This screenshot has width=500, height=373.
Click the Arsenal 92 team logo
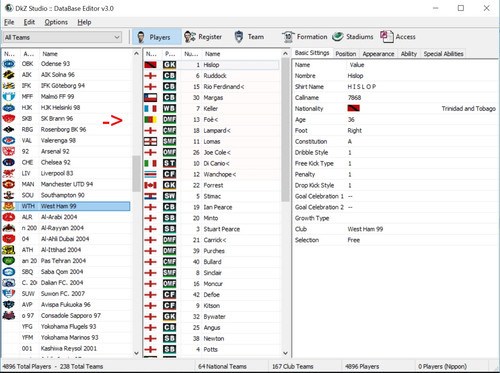pos(9,151)
